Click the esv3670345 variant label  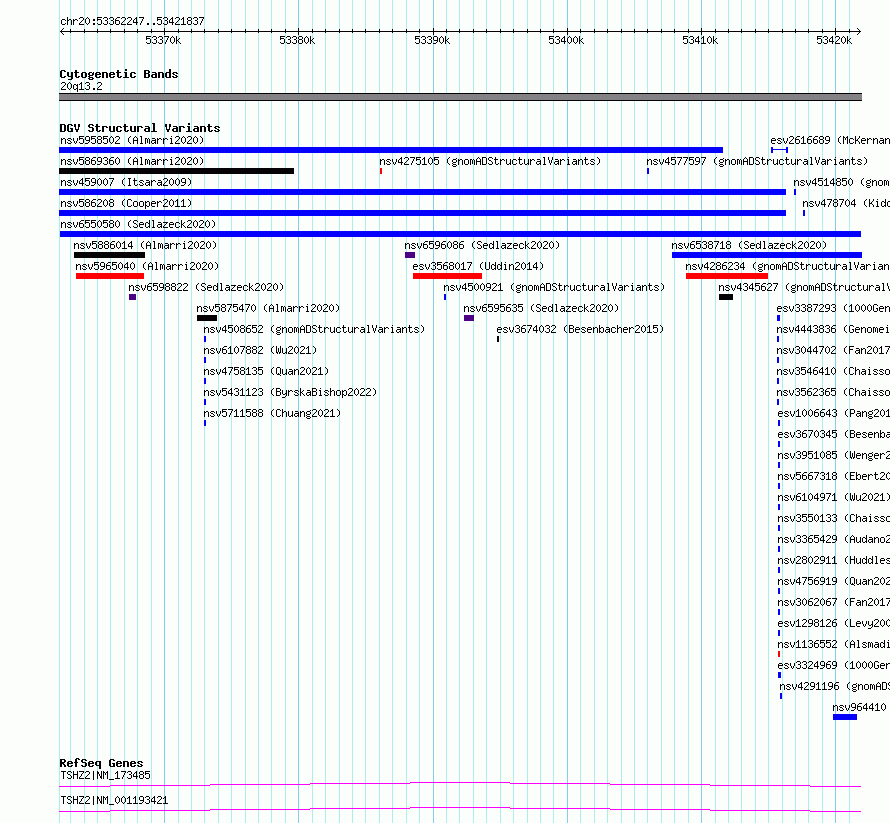(x=833, y=434)
